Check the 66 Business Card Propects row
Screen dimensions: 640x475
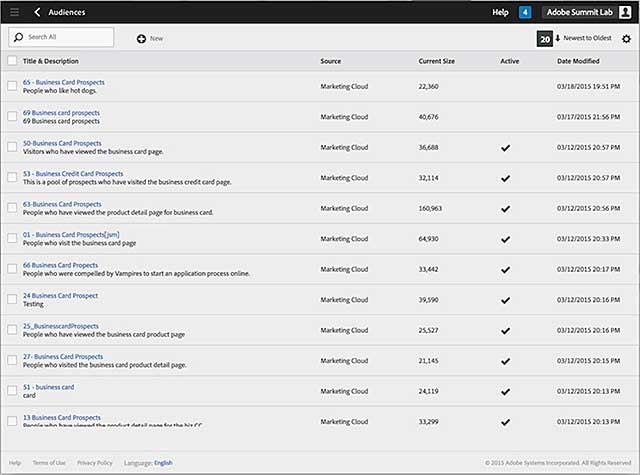click(12, 269)
